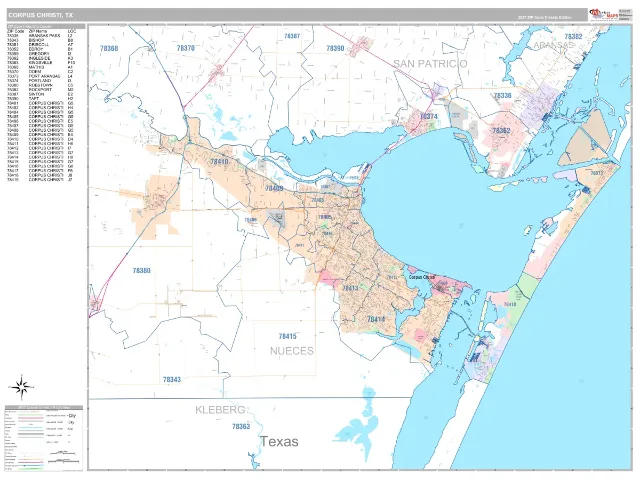Click ZIP label 78380 on the map
640x480 pixels.
[142, 271]
